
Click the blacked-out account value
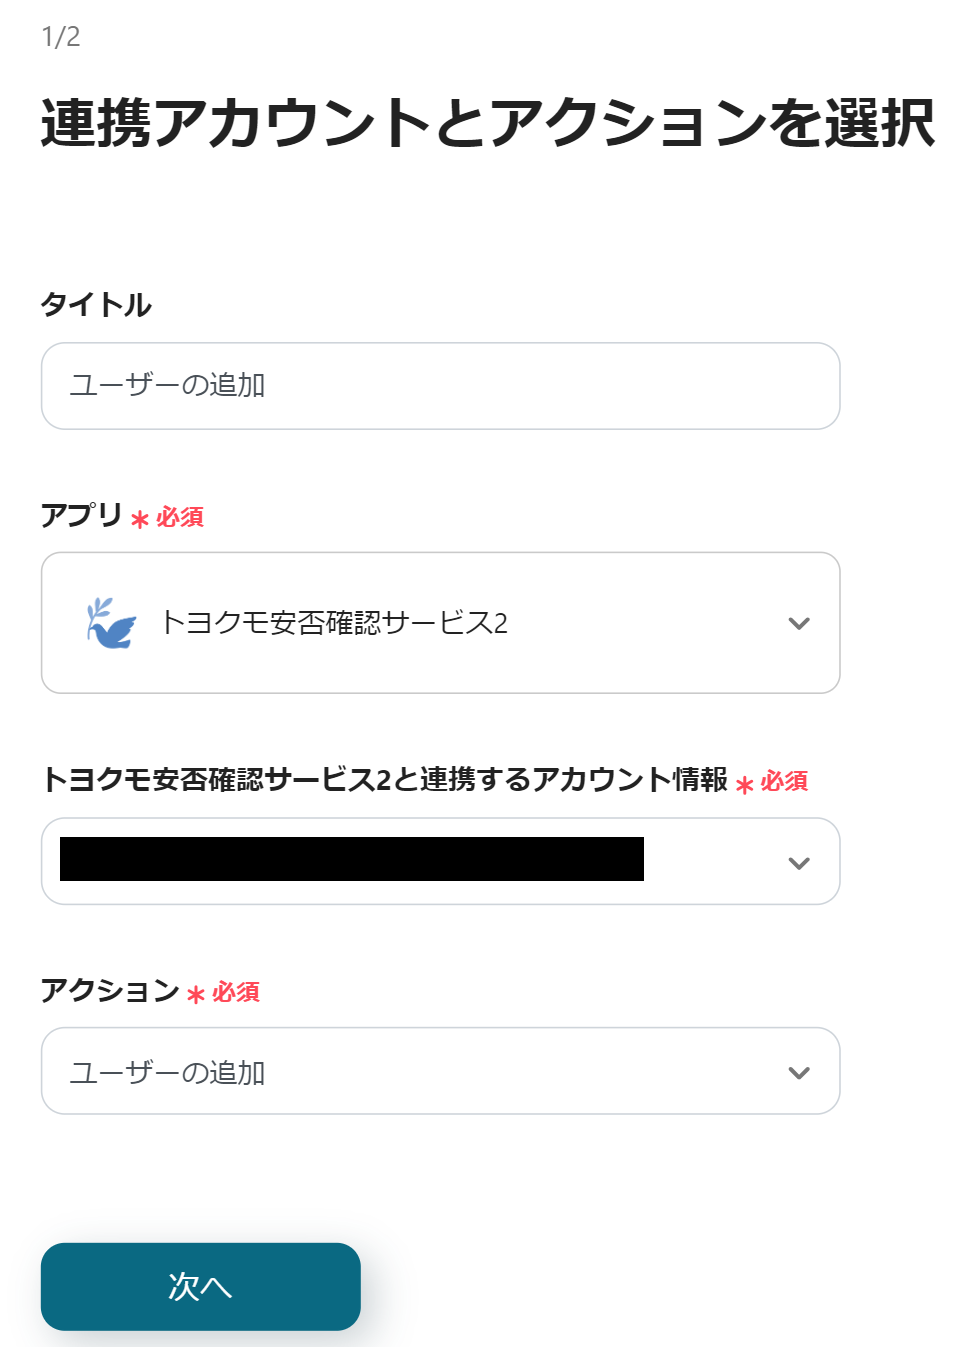pos(351,859)
